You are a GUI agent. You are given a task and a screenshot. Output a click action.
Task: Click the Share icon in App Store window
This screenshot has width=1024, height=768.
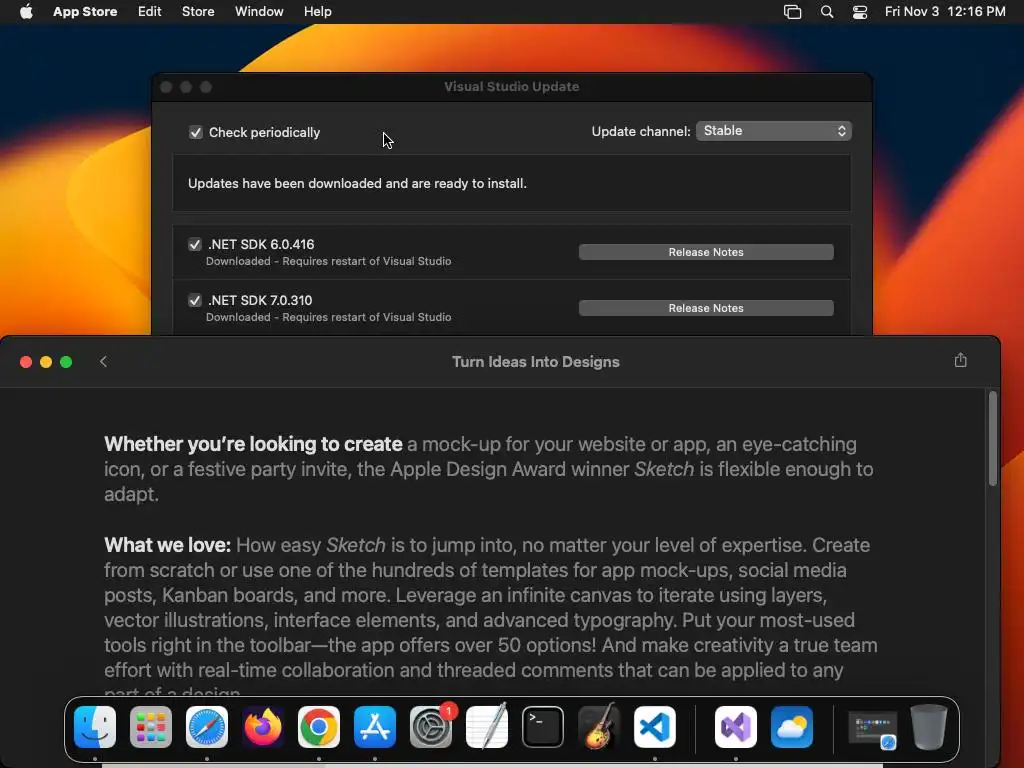[961, 360]
